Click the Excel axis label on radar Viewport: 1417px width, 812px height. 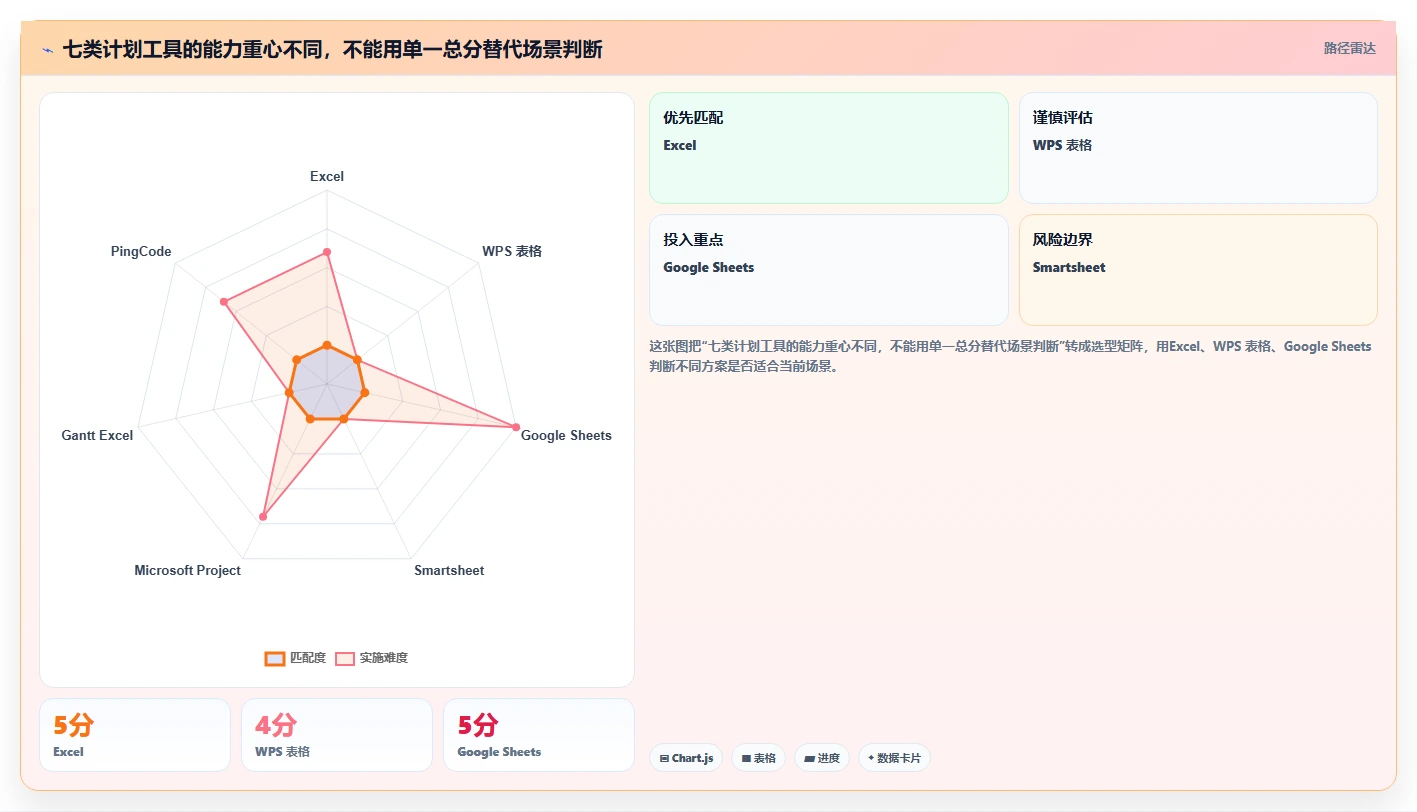(327, 176)
